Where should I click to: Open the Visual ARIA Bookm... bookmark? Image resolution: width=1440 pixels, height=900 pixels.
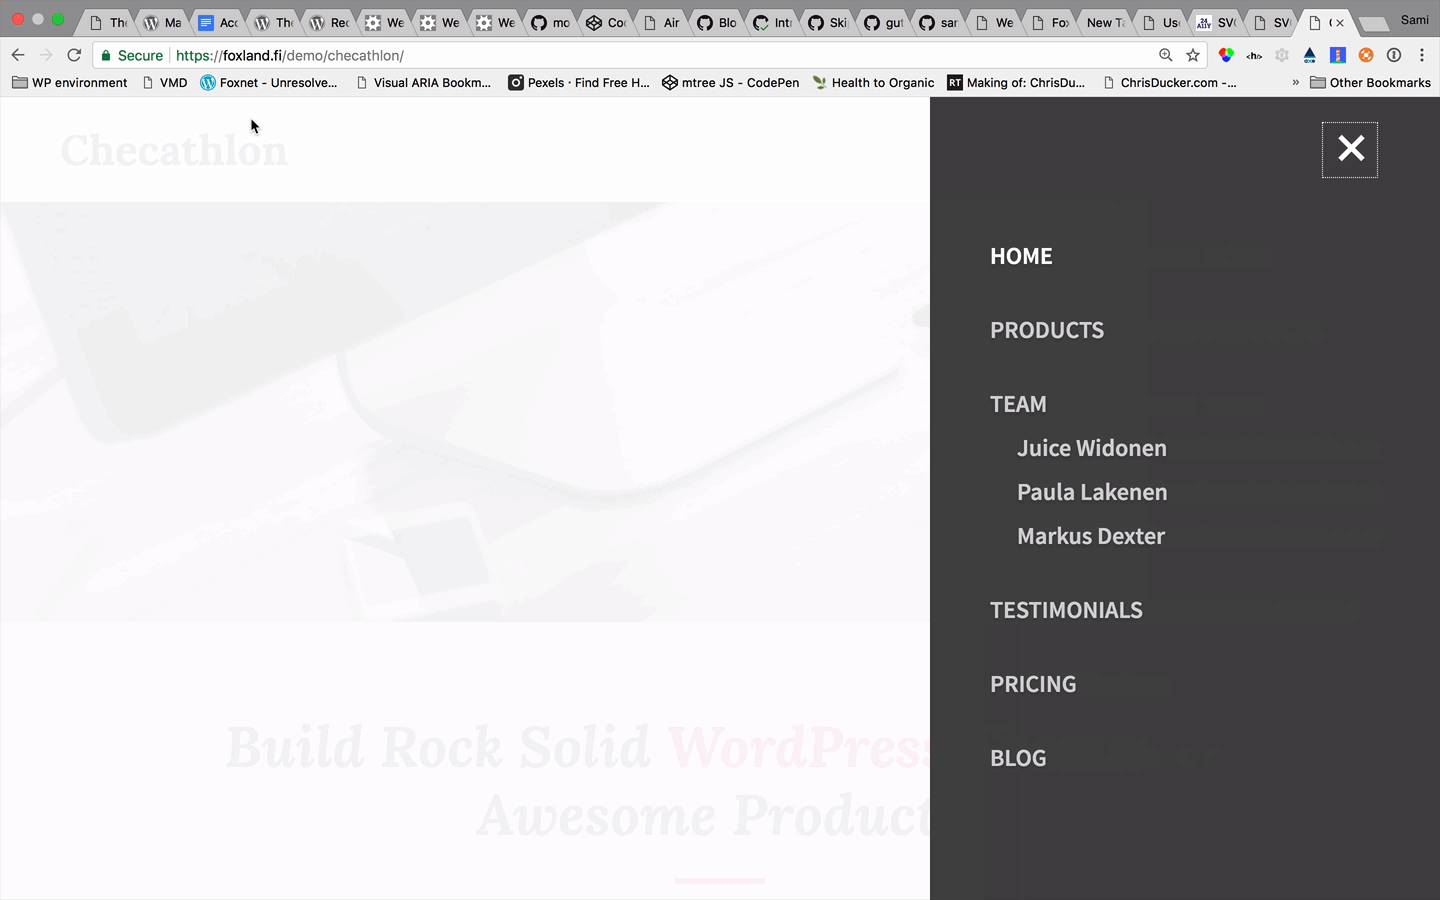click(423, 83)
